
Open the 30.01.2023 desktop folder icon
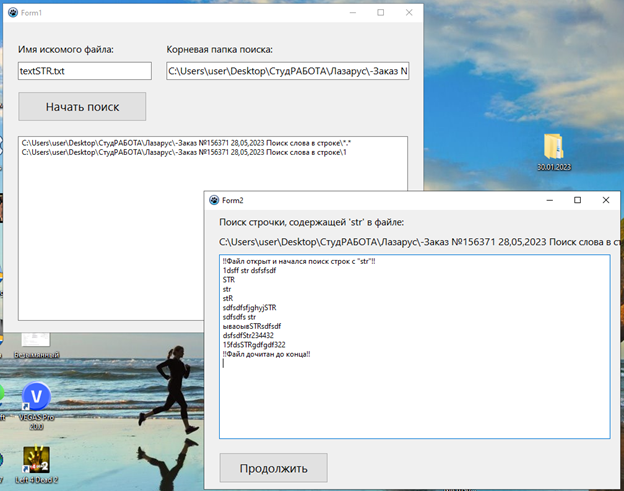coord(554,153)
